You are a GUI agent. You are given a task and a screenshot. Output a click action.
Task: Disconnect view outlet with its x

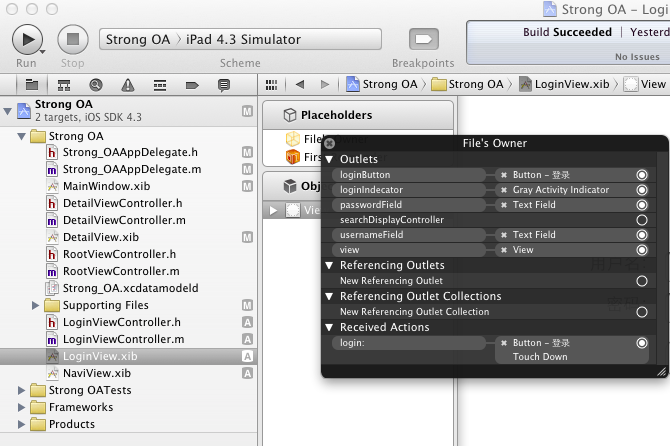[504, 250]
